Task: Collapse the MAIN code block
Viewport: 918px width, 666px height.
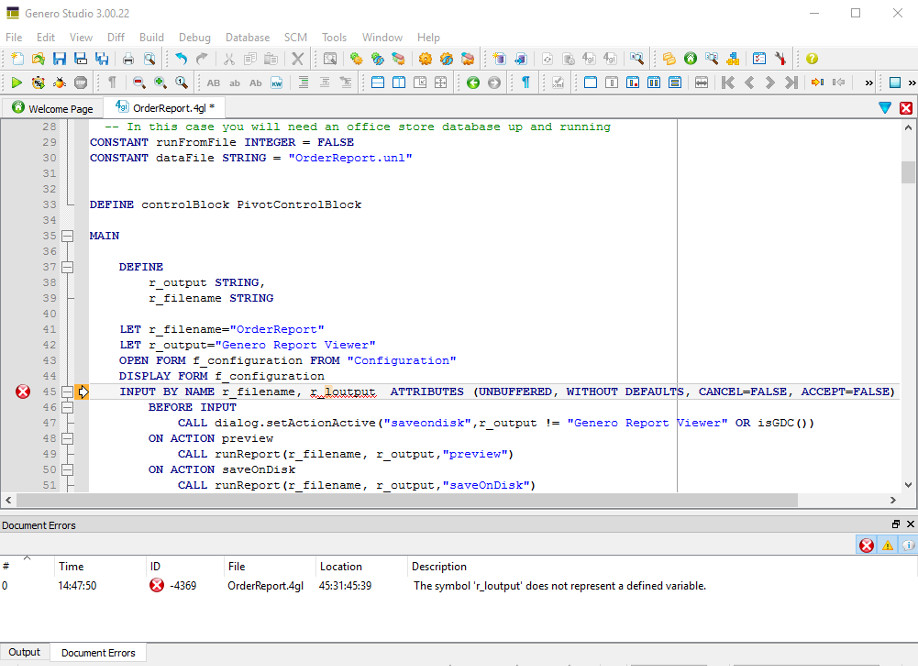Action: coord(67,236)
